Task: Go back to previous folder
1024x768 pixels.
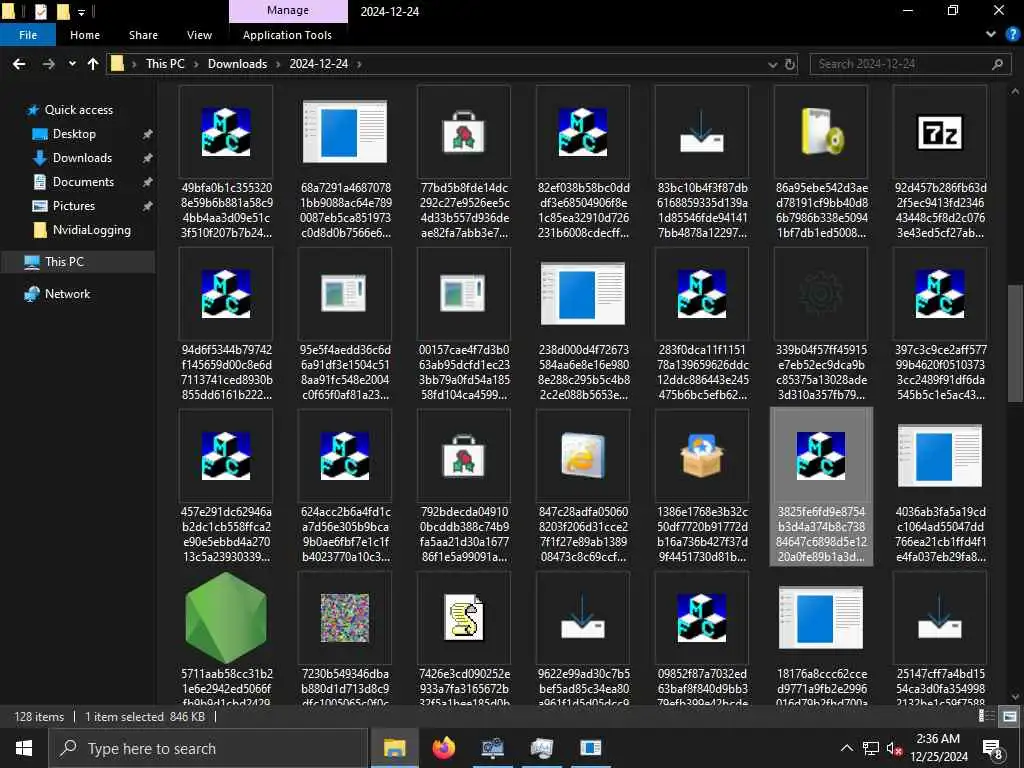Action: [20, 64]
